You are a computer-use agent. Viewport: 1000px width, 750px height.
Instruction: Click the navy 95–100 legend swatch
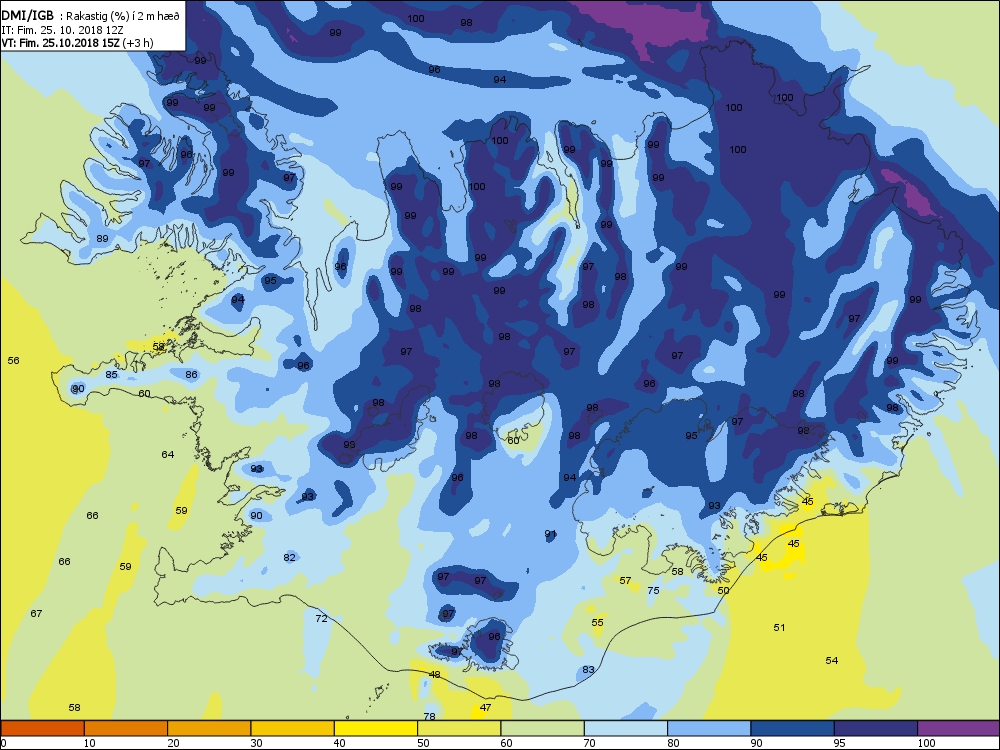(x=876, y=728)
